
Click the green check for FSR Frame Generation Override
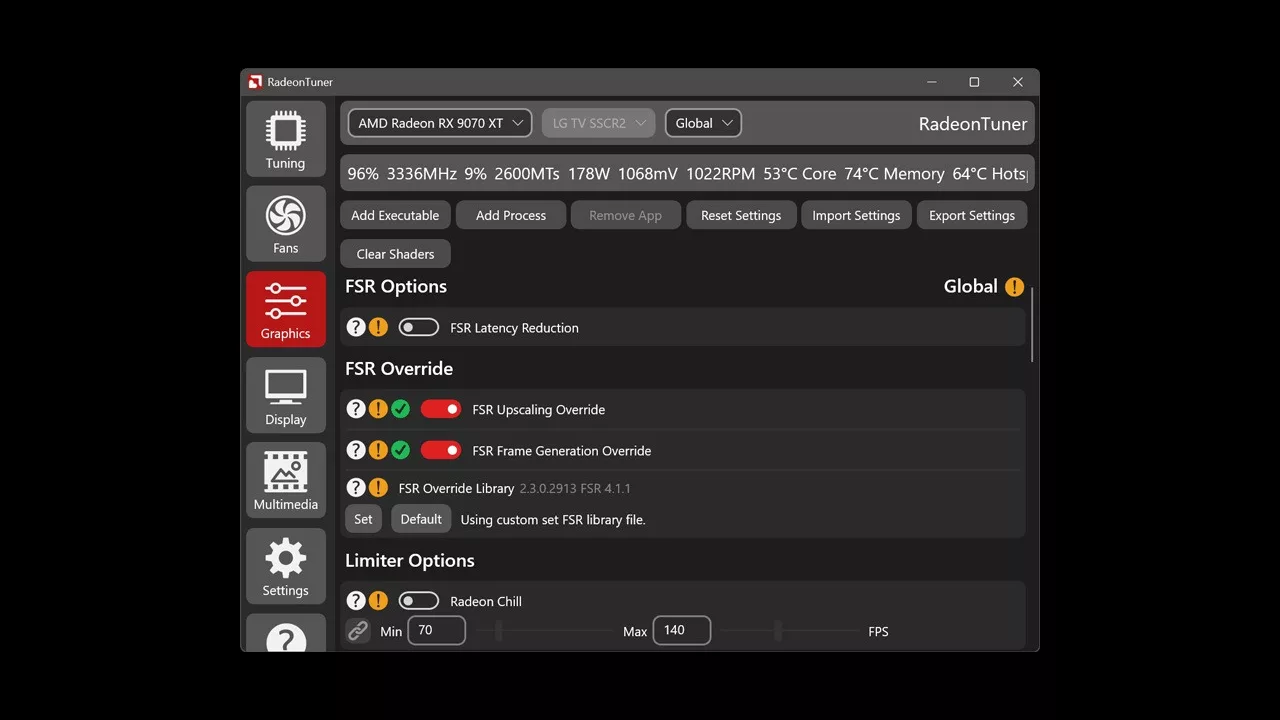pos(400,450)
